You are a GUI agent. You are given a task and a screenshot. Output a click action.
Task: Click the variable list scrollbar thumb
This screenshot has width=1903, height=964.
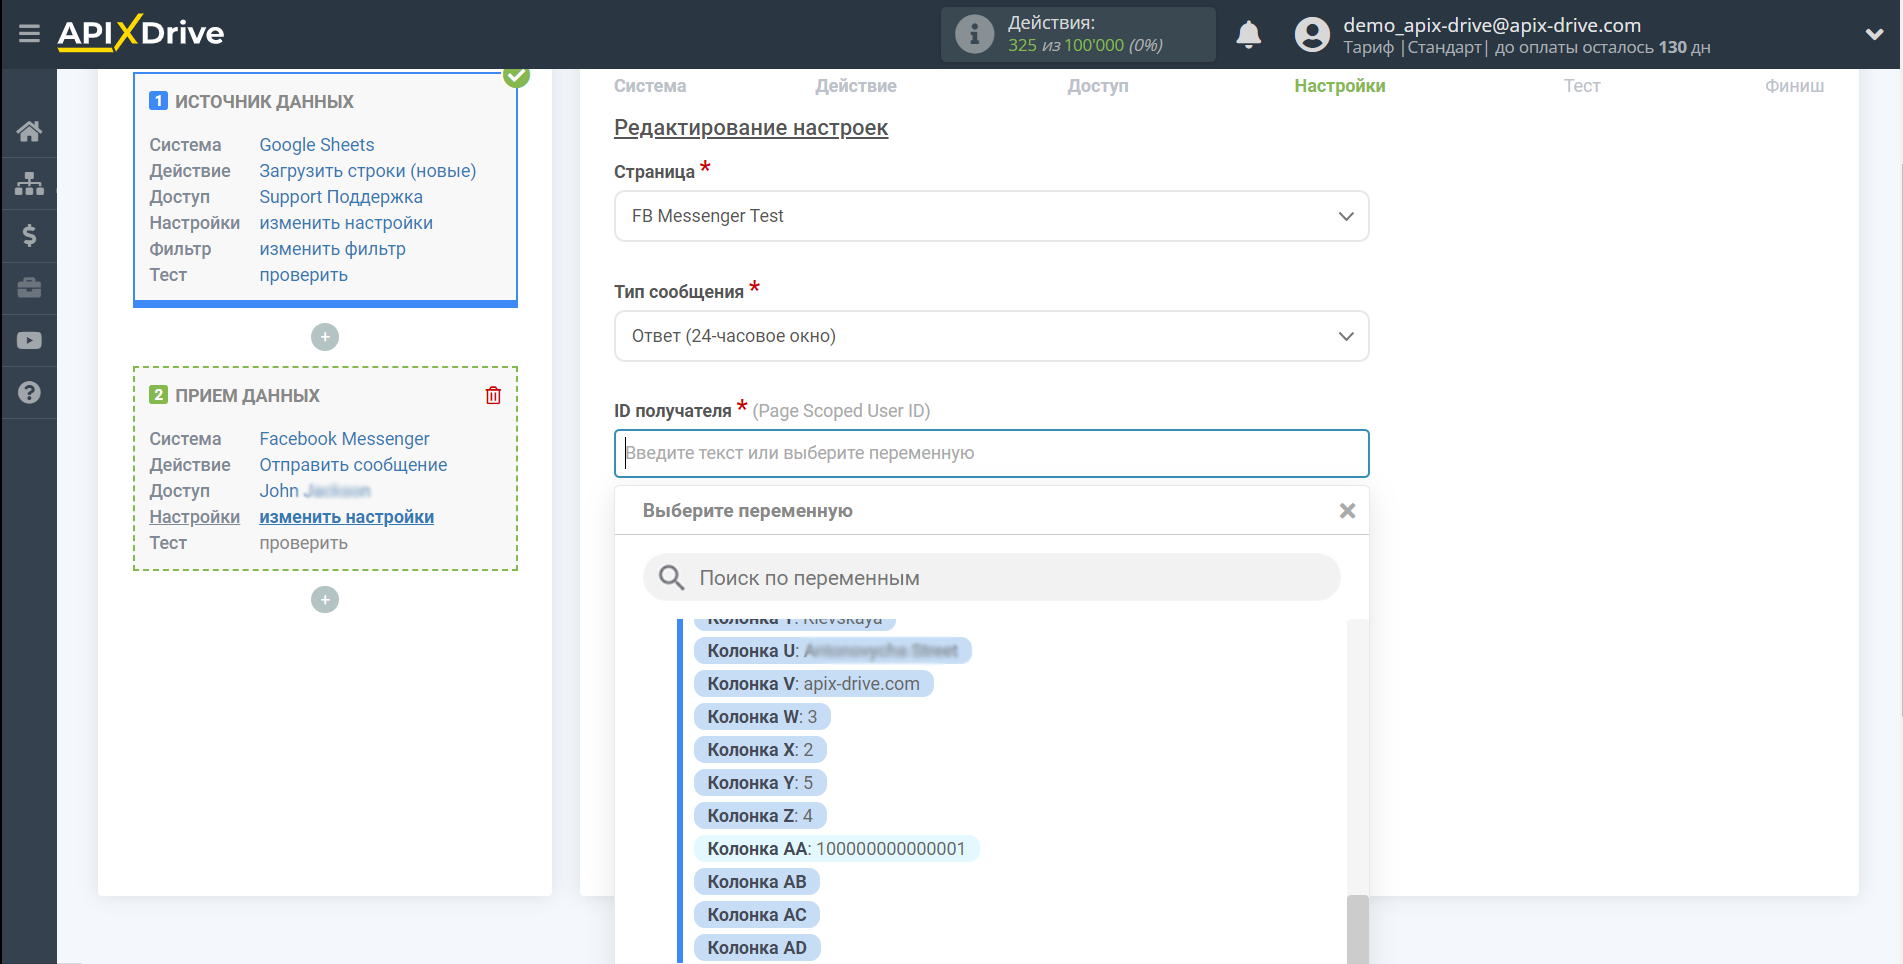point(1357,929)
